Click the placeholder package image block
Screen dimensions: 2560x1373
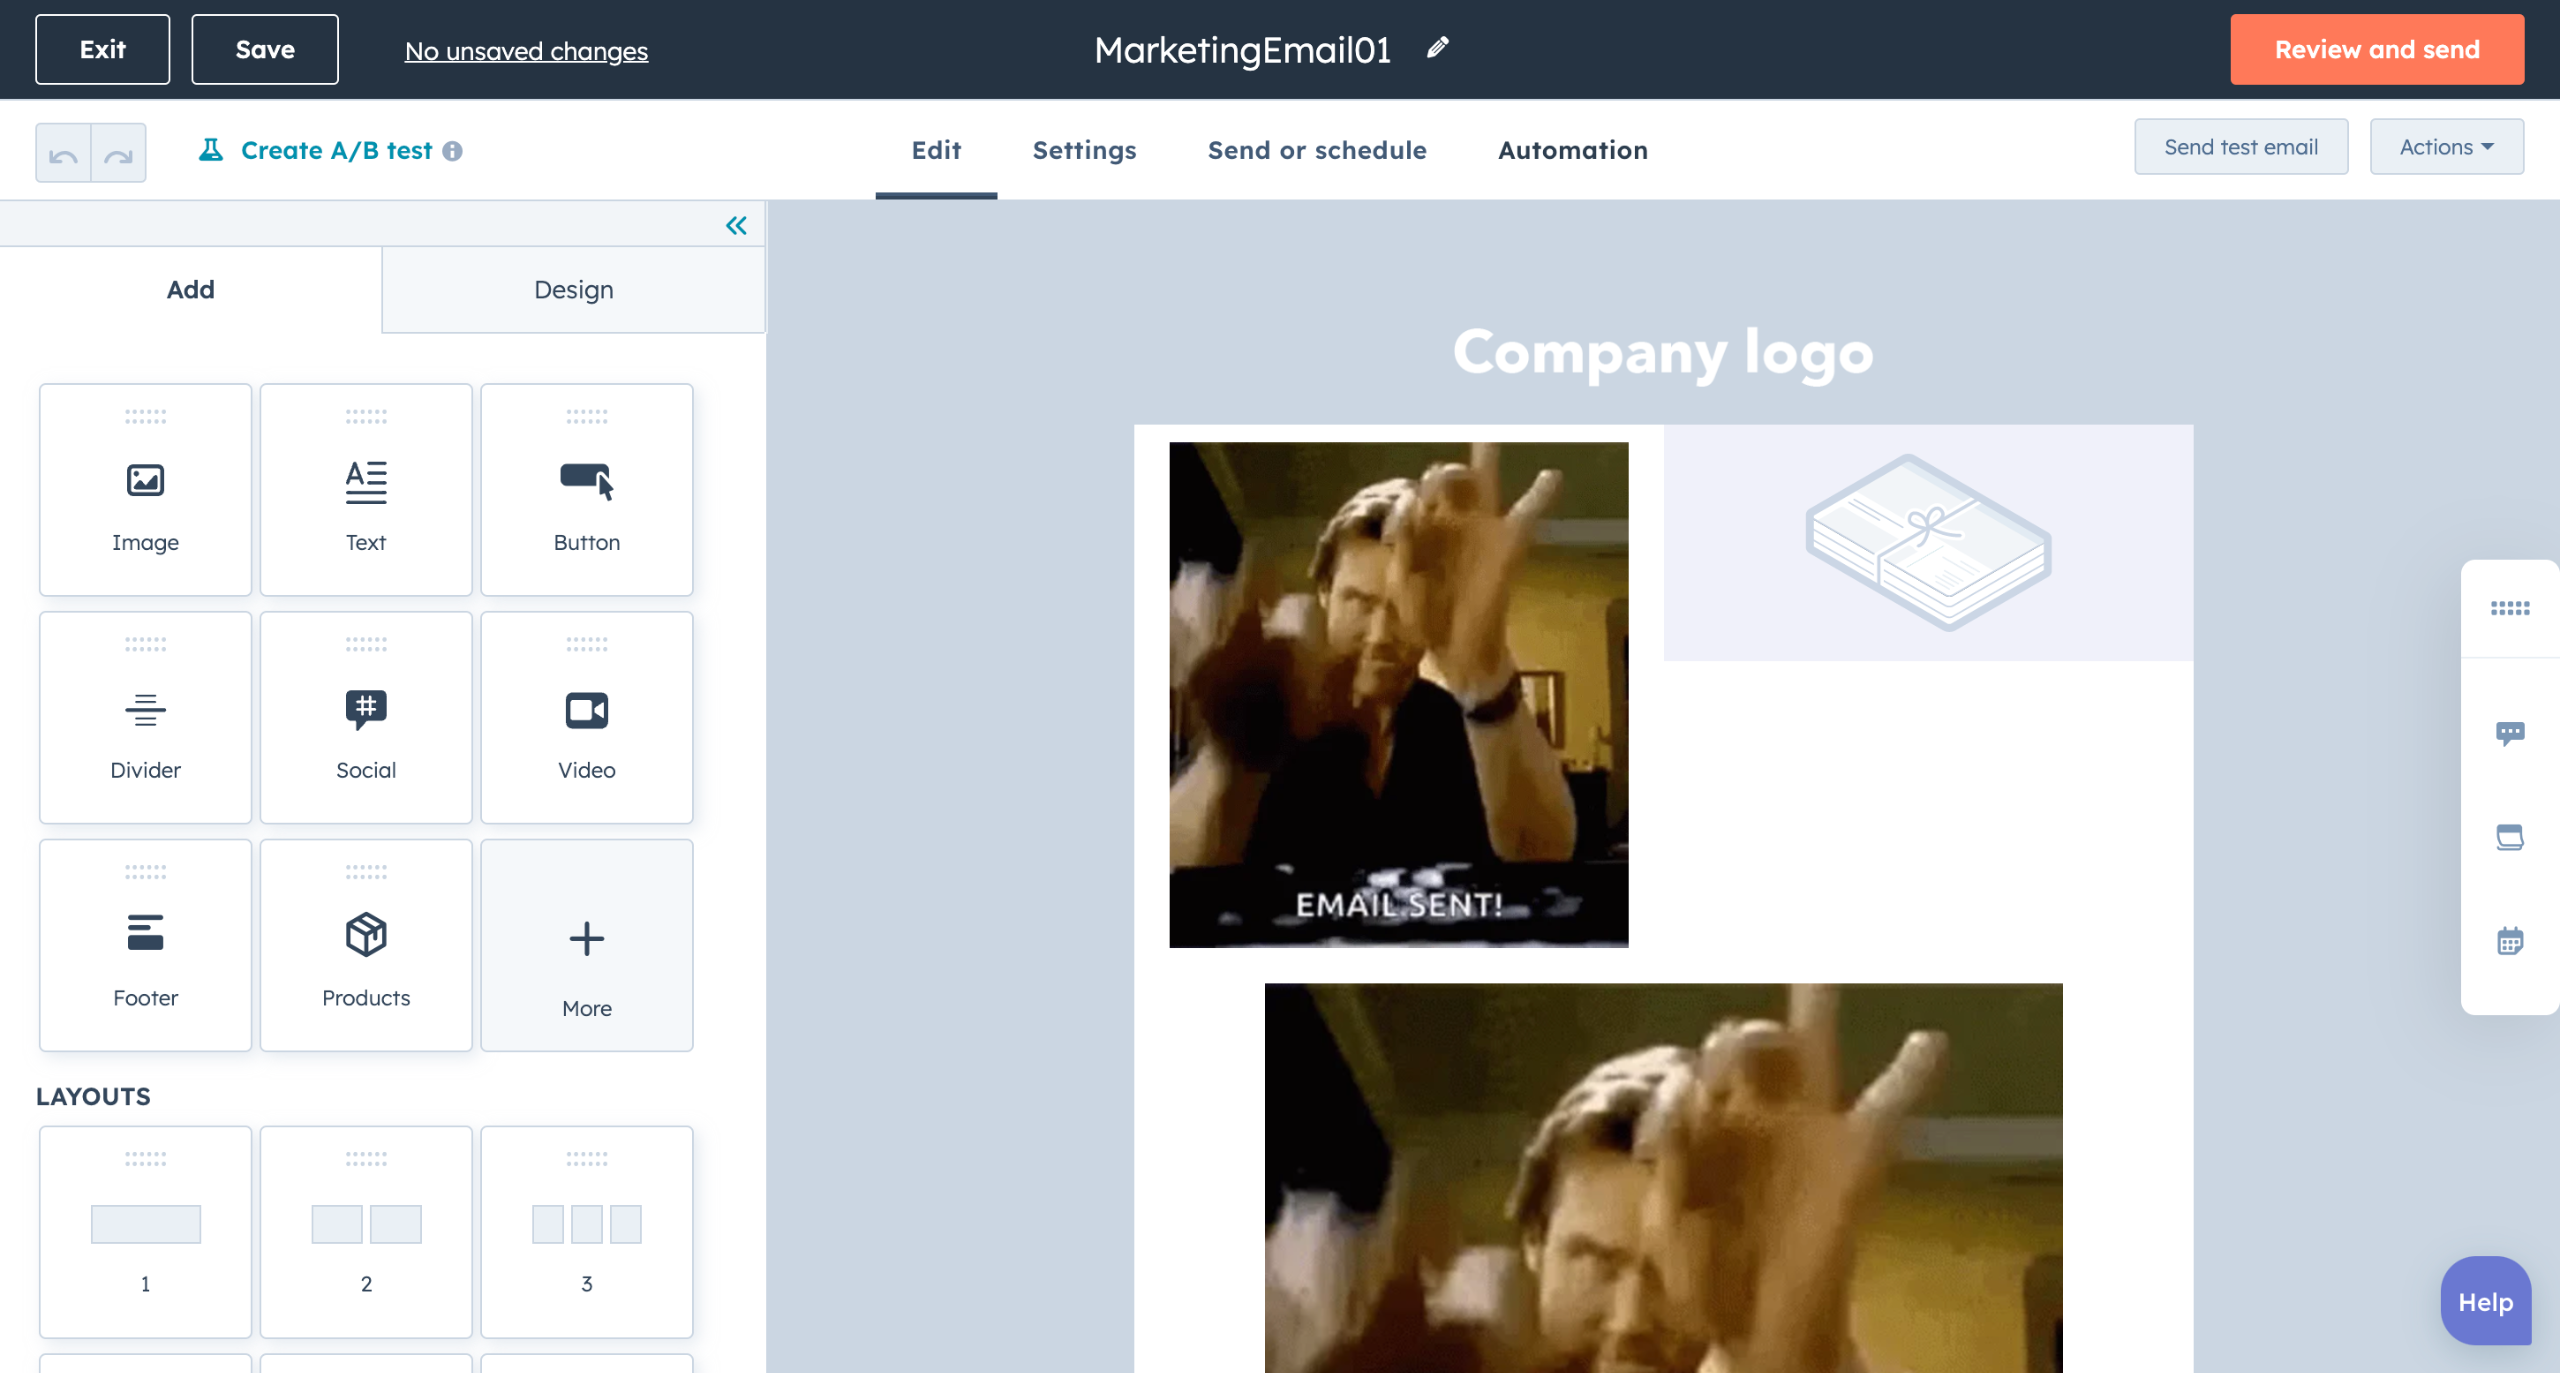(1928, 543)
